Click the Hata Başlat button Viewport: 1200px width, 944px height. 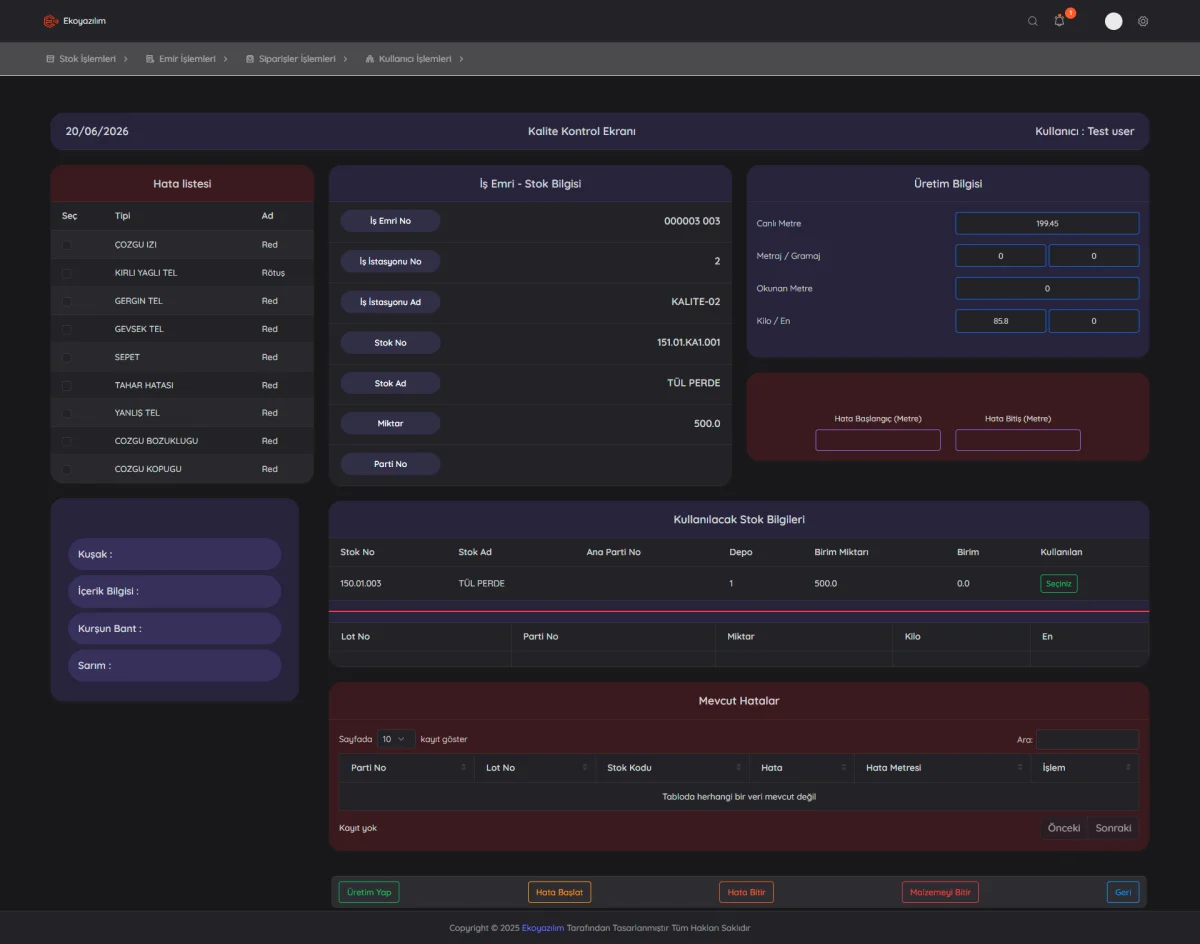559,892
